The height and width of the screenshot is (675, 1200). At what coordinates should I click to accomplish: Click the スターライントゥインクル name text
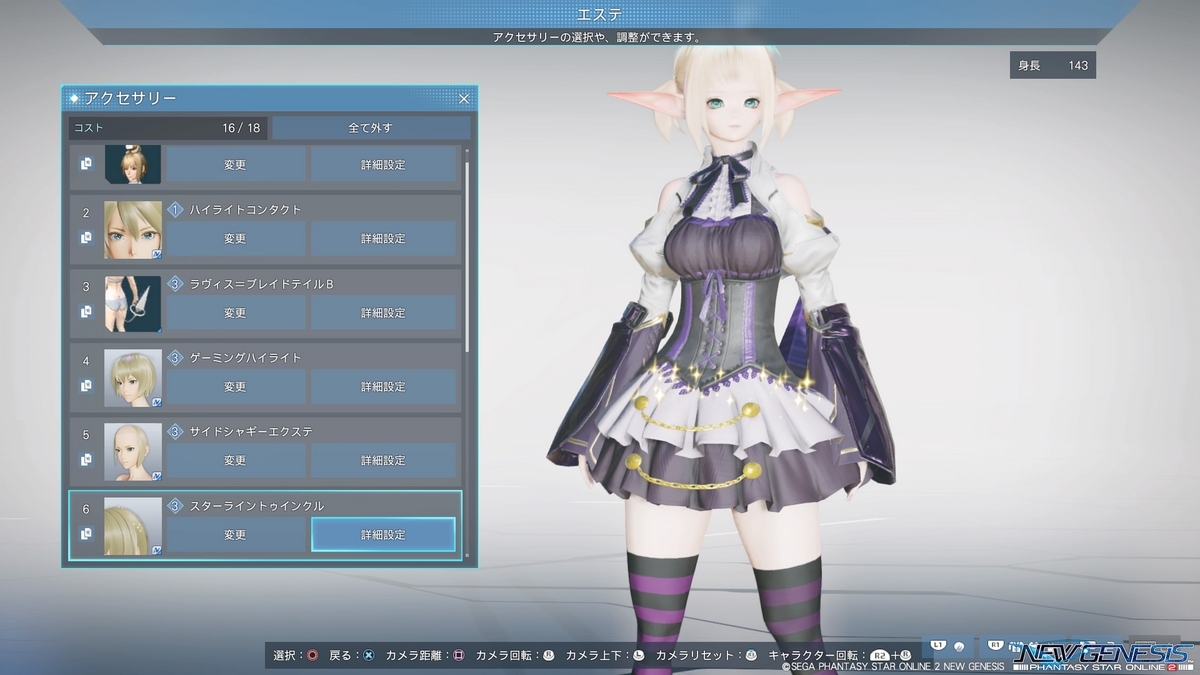click(257, 506)
